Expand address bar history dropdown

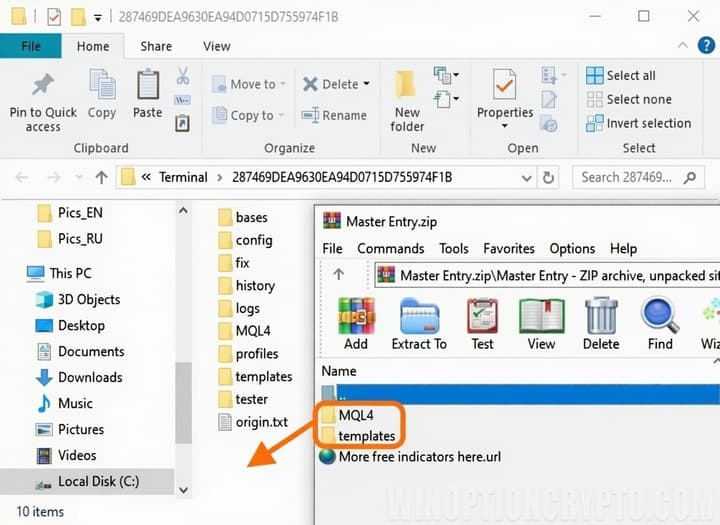527,178
